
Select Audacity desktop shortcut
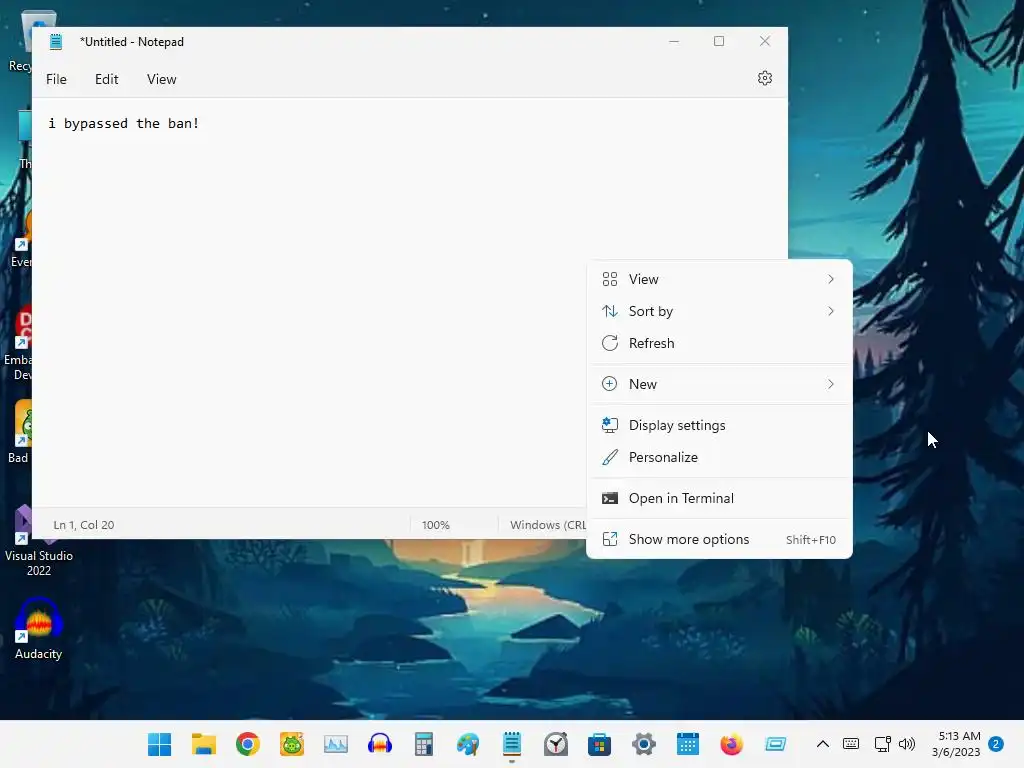(x=39, y=629)
